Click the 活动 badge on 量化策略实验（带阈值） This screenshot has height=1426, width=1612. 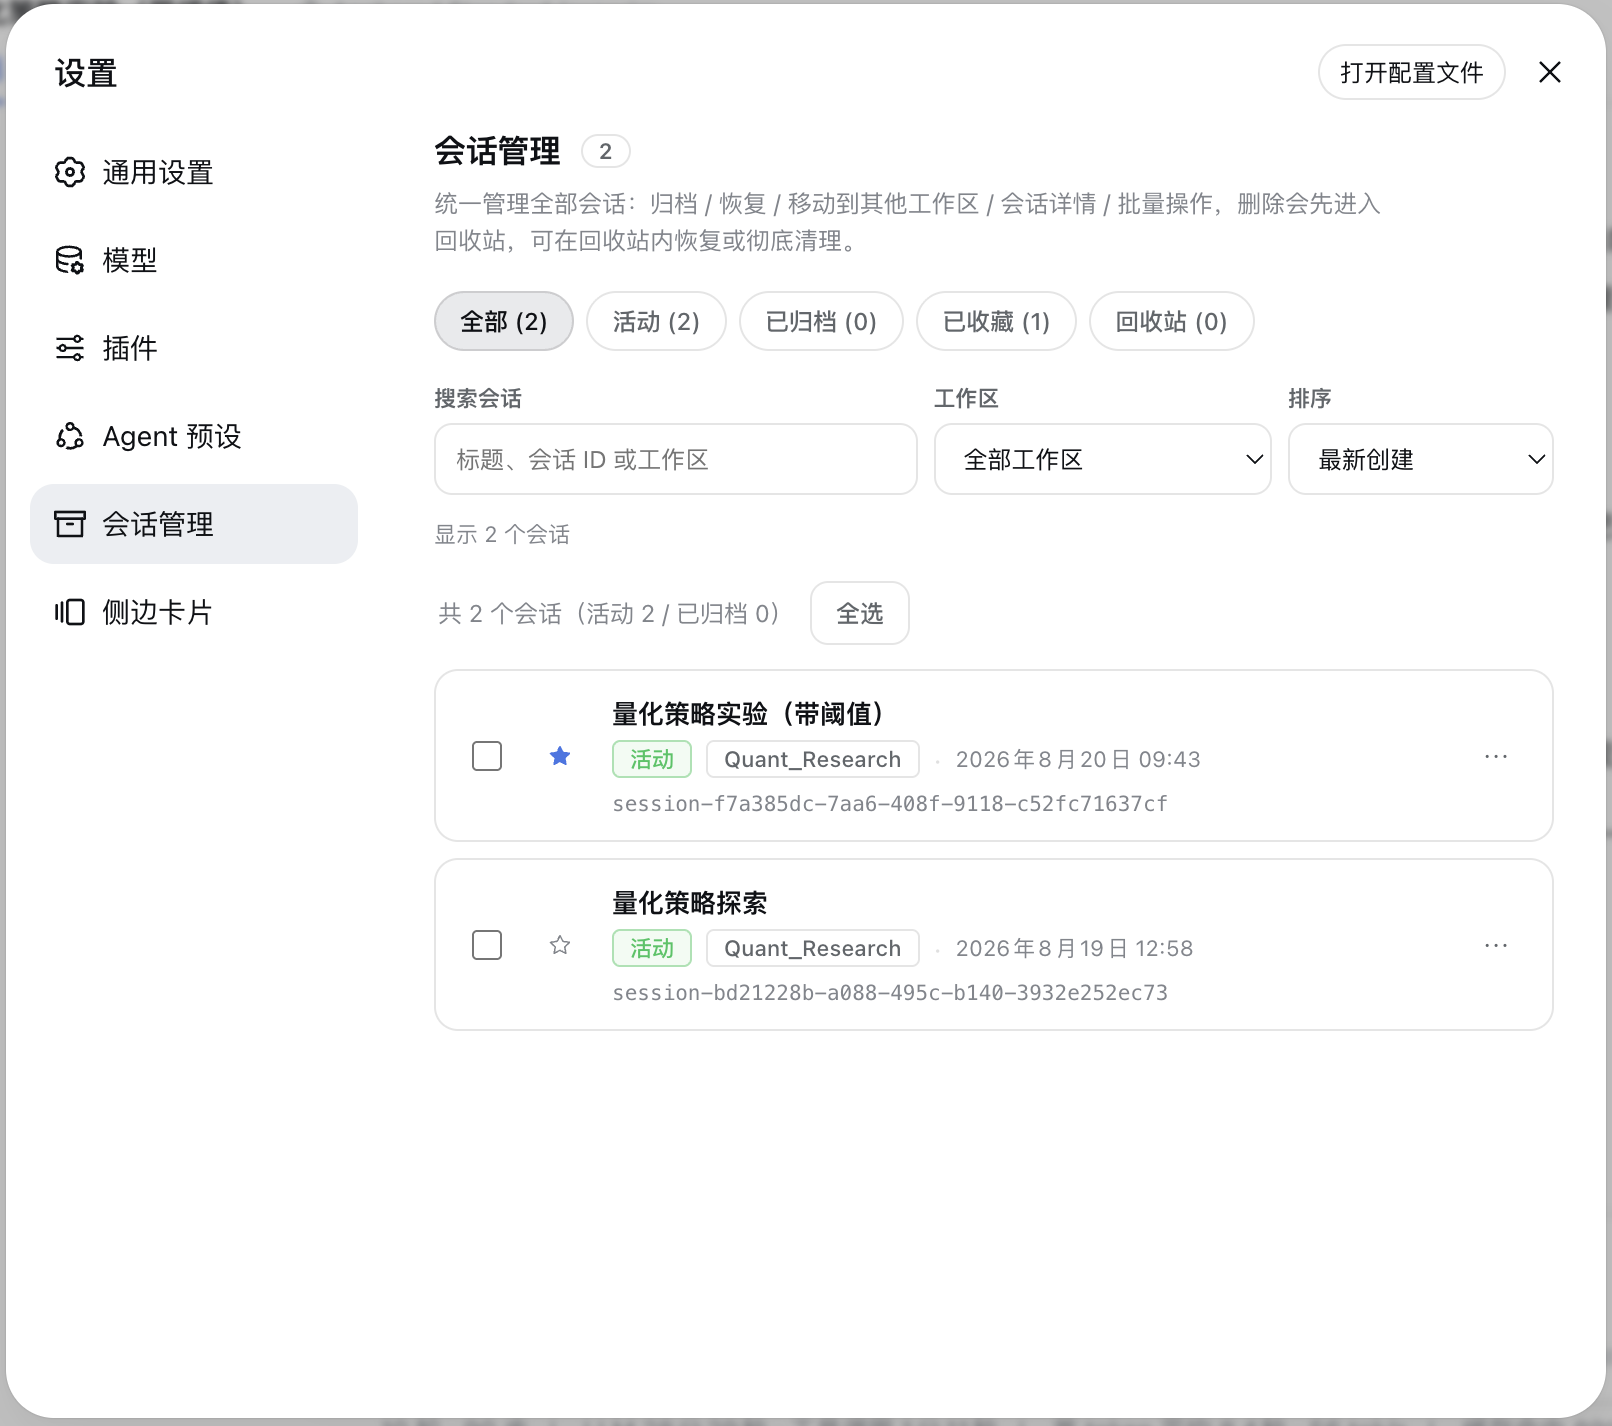point(652,759)
